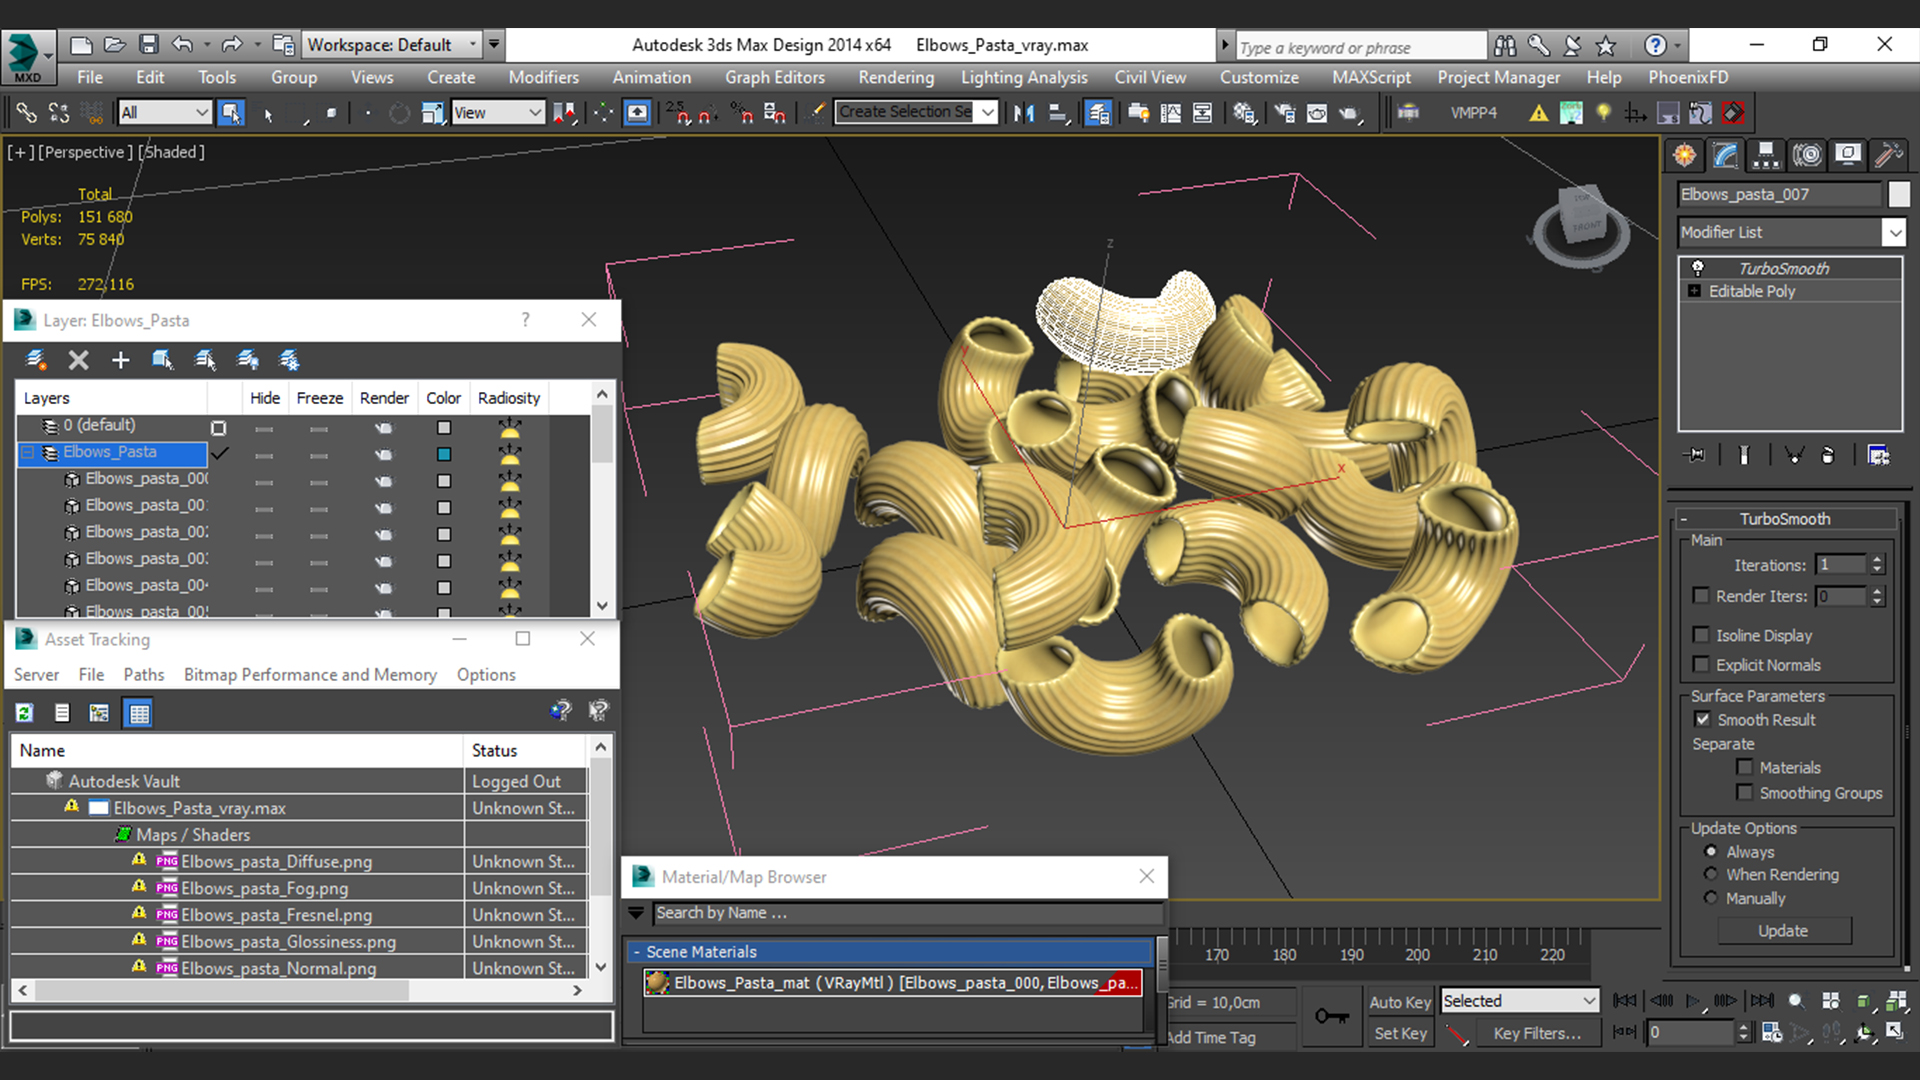Select the When Rendering update option

(x=1711, y=874)
